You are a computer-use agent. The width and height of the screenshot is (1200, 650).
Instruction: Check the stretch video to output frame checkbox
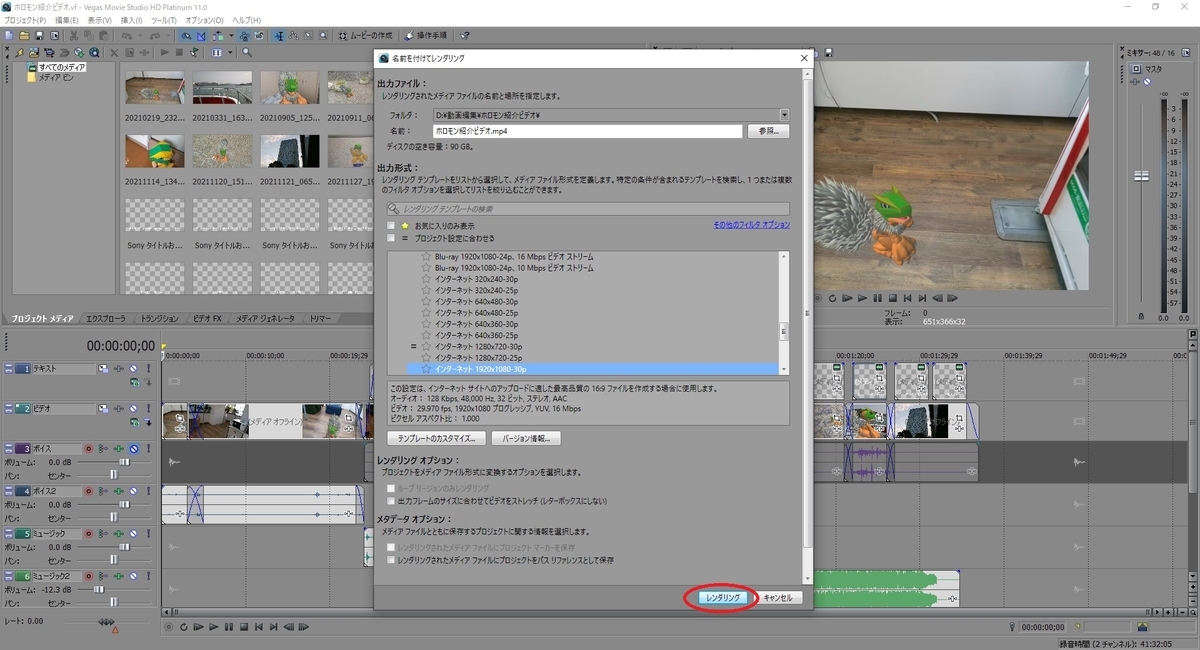pos(391,500)
